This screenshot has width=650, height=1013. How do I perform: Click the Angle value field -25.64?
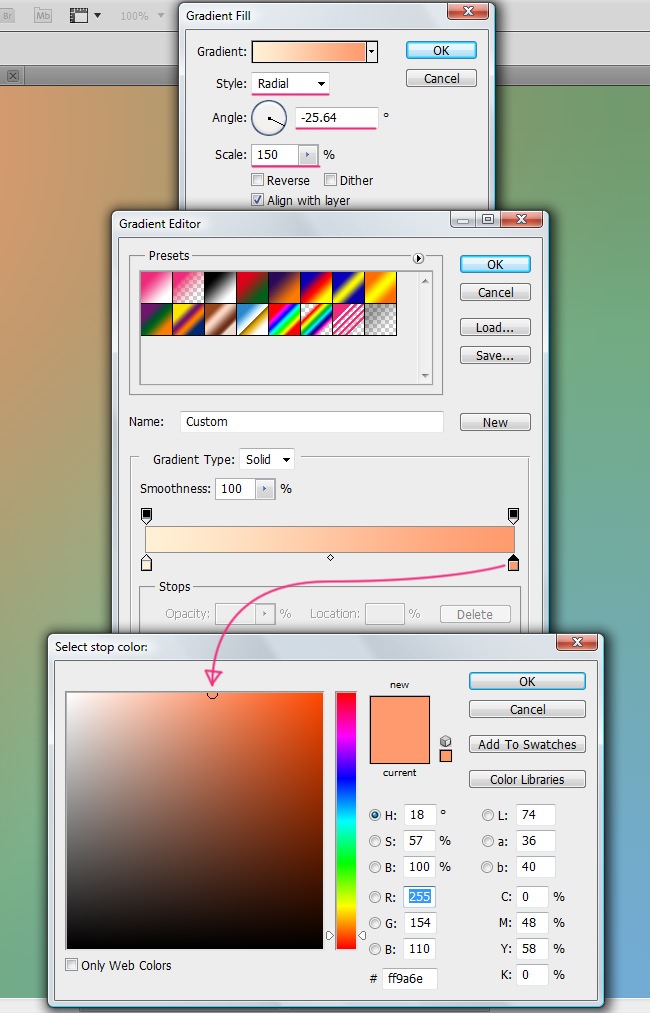tap(336, 118)
